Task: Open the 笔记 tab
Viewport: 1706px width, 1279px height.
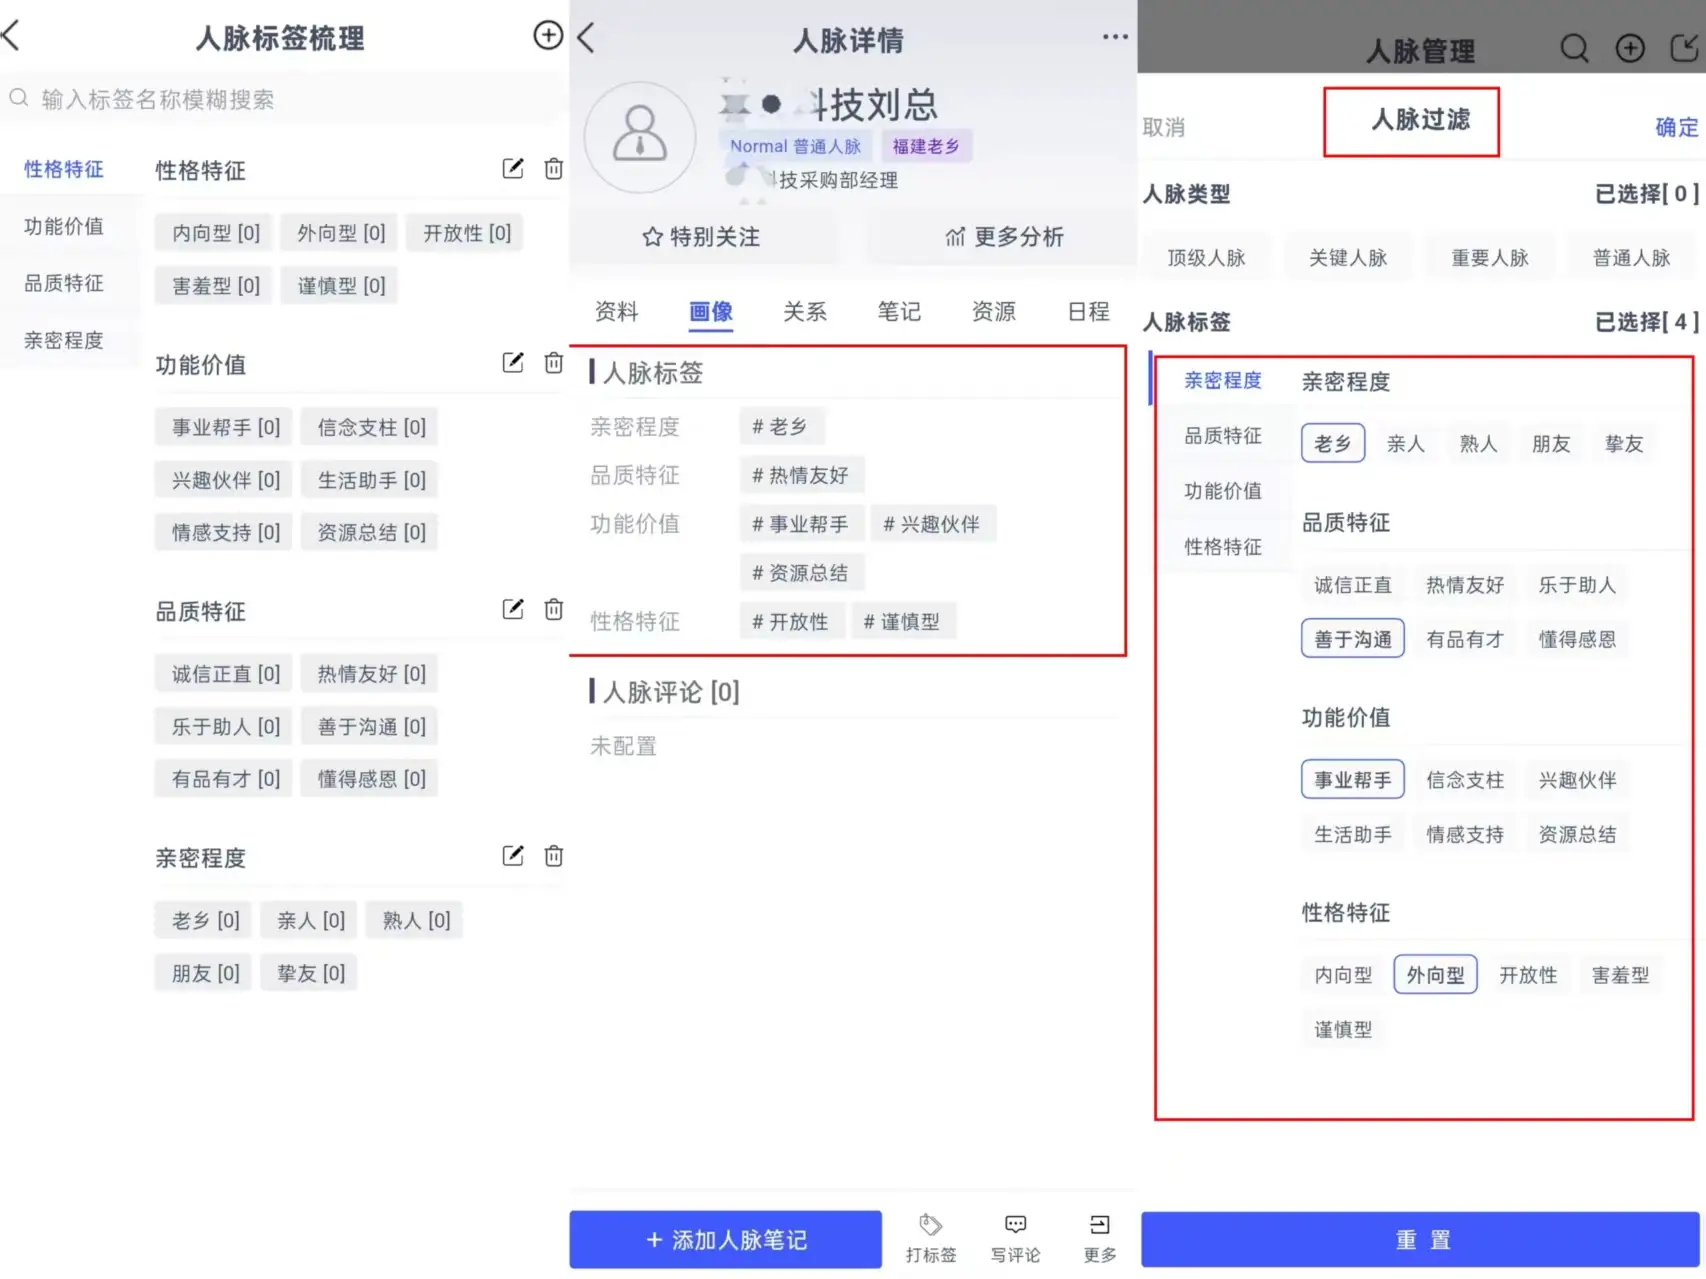Action: click(898, 311)
